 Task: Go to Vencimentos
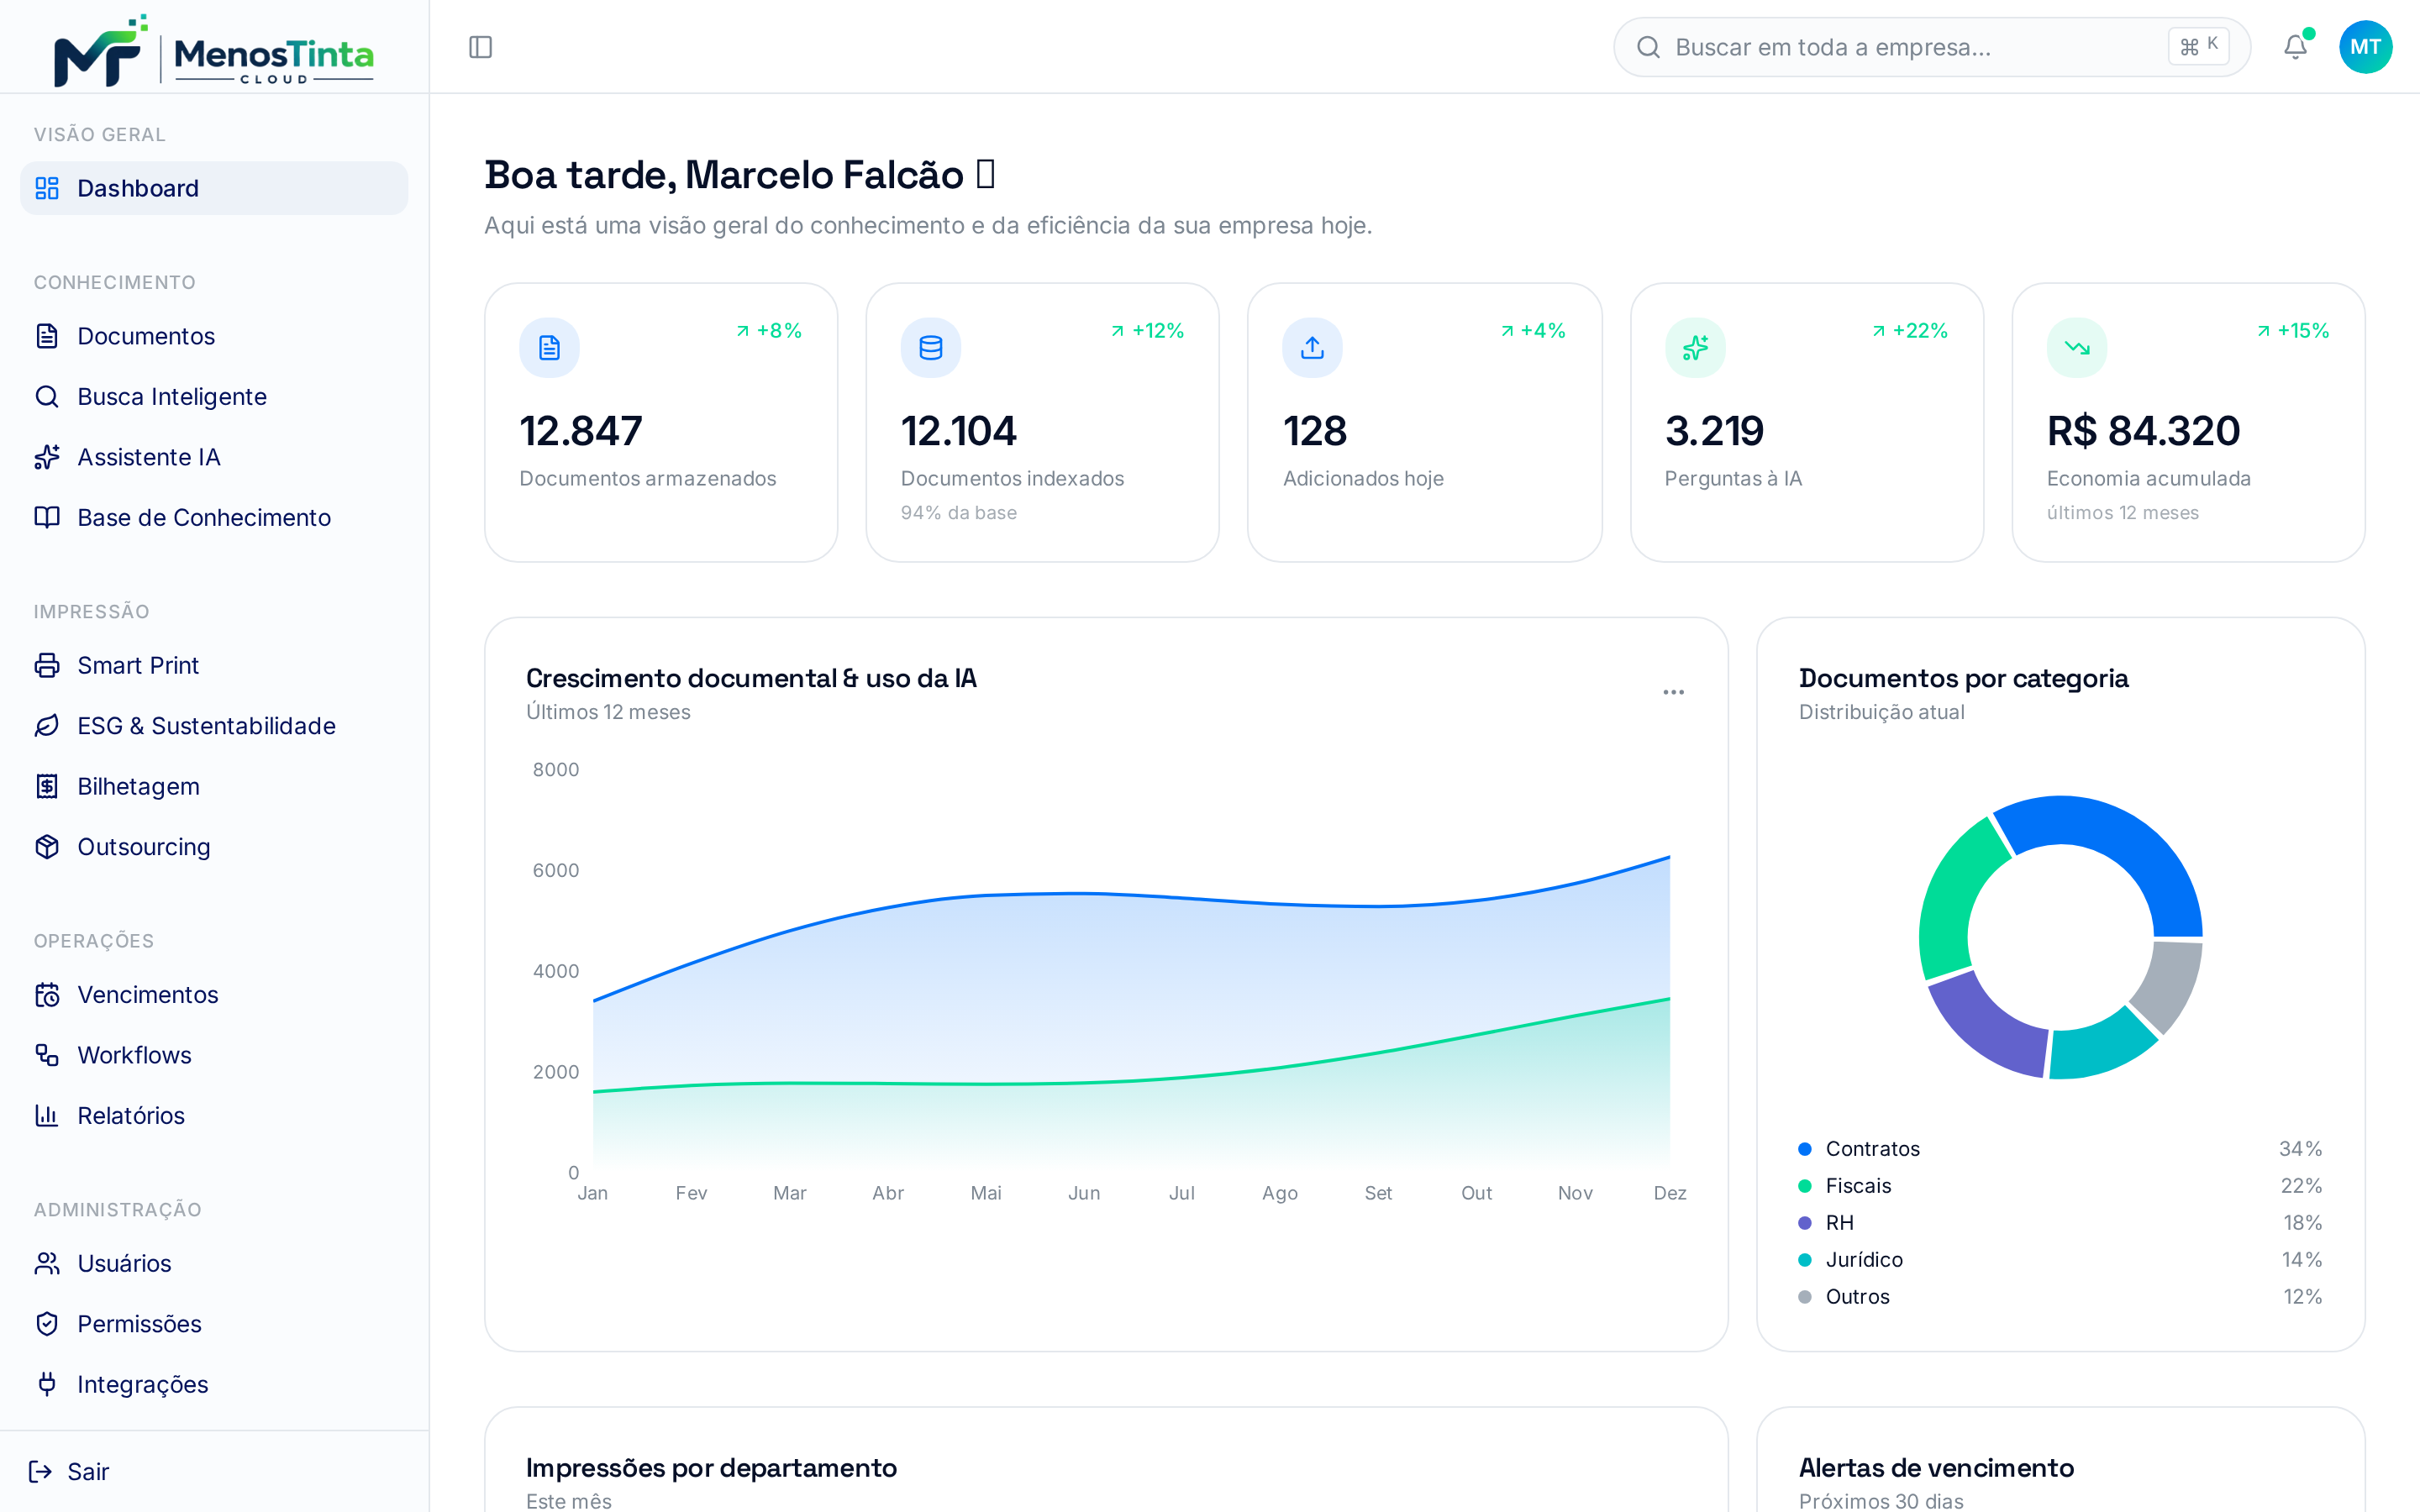point(214,995)
